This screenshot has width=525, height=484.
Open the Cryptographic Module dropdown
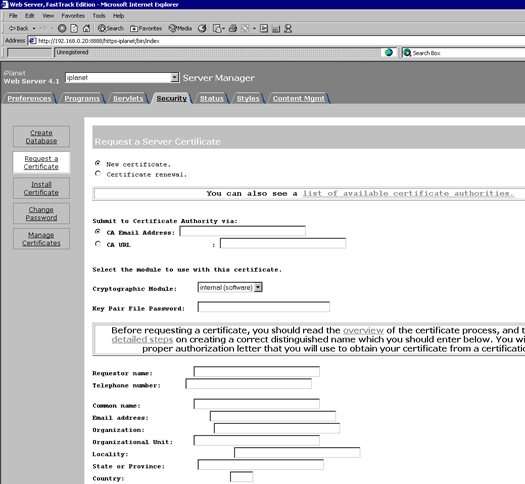tap(258, 287)
